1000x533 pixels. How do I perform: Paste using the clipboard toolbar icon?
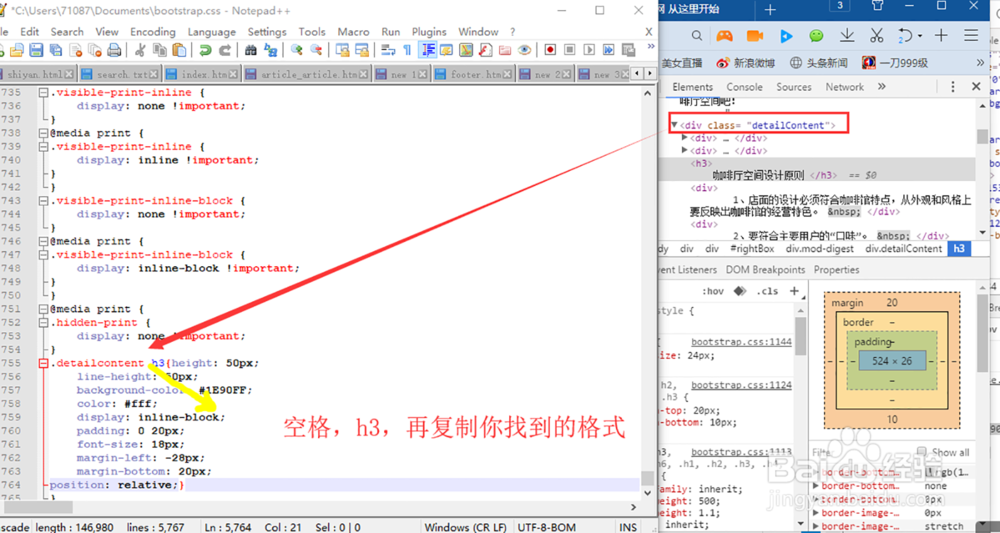pos(179,50)
